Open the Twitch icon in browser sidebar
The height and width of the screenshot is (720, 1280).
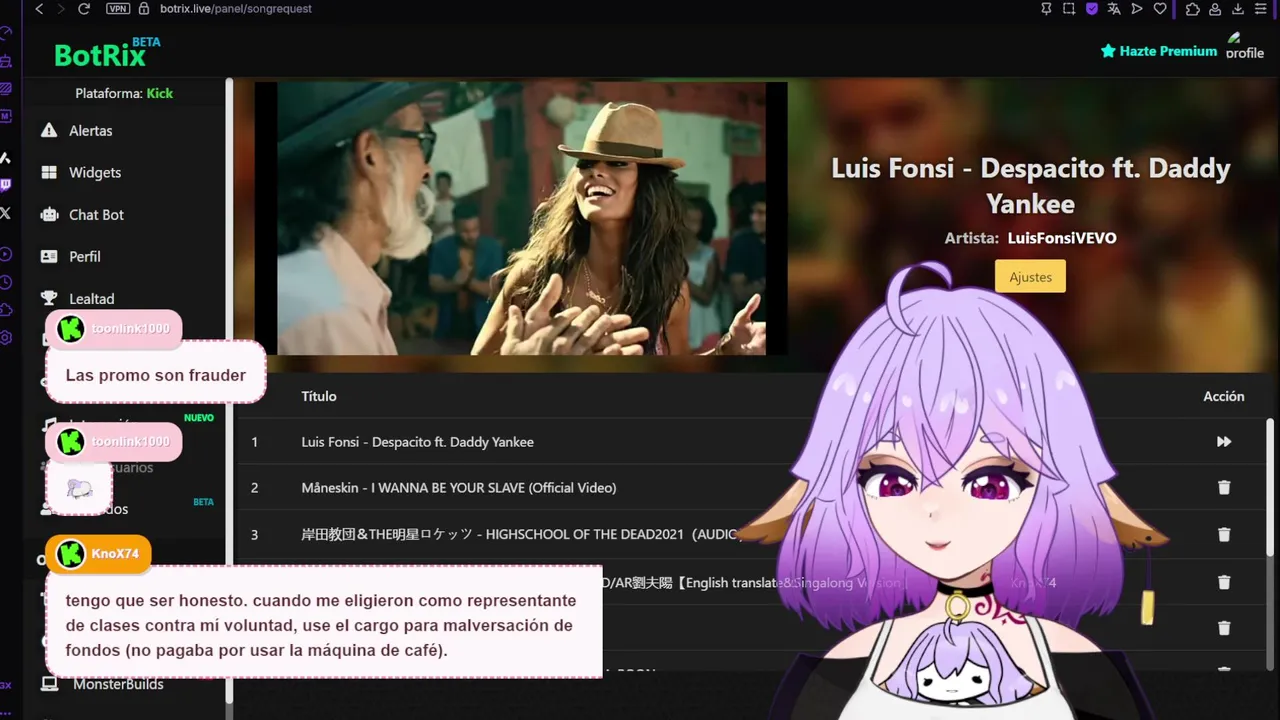(x=6, y=185)
